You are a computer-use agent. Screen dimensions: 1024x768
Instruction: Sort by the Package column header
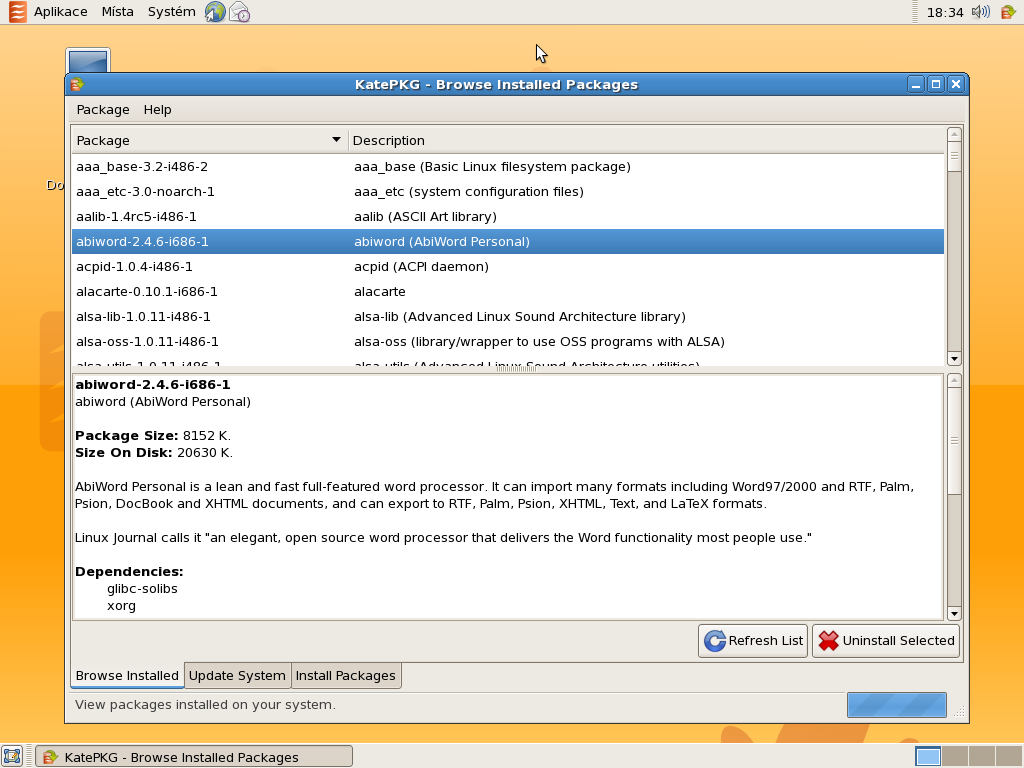[x=210, y=140]
